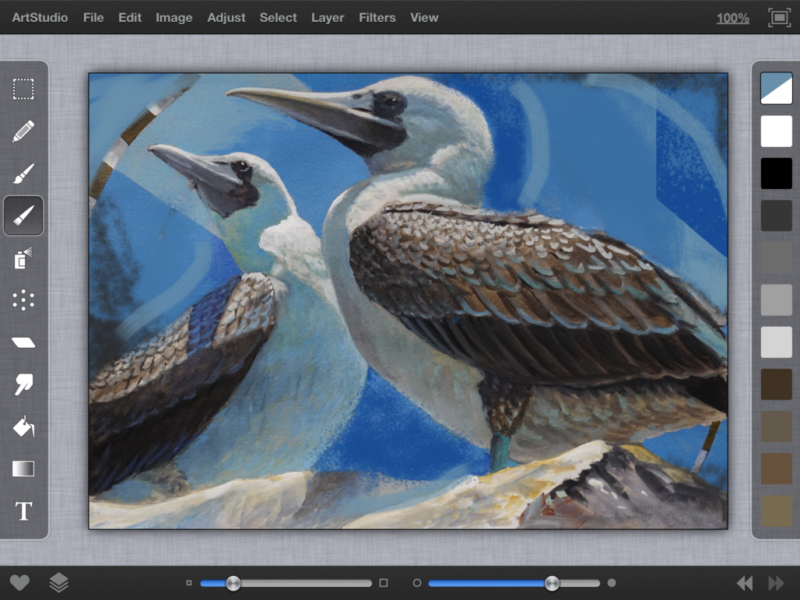Select the Smudge finger tool
This screenshot has height=600, width=800.
(x=23, y=385)
